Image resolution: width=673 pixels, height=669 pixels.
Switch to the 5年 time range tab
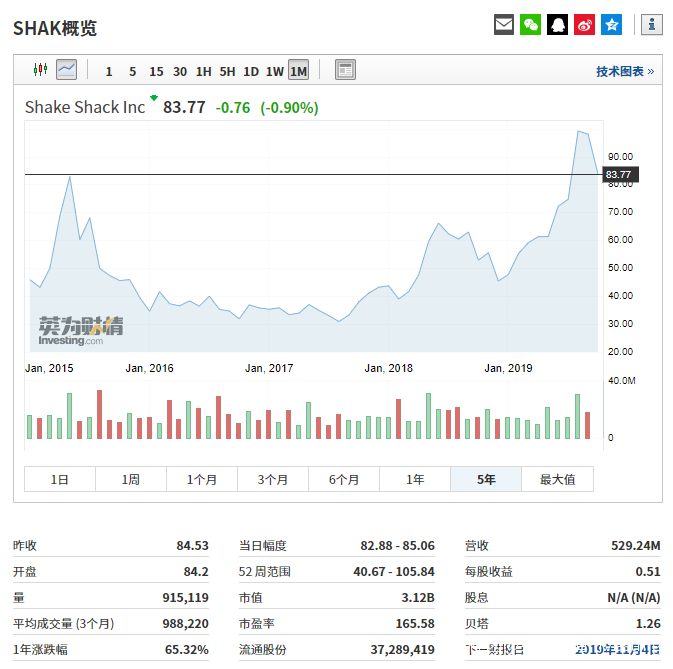coord(486,479)
